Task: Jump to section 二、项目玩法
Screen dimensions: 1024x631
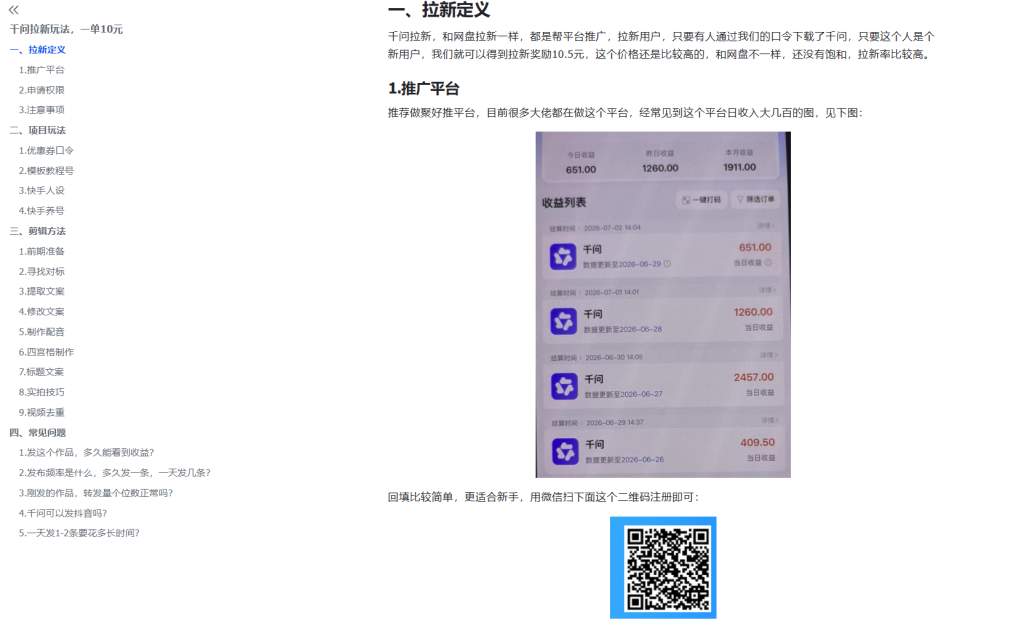Action: coord(38,131)
